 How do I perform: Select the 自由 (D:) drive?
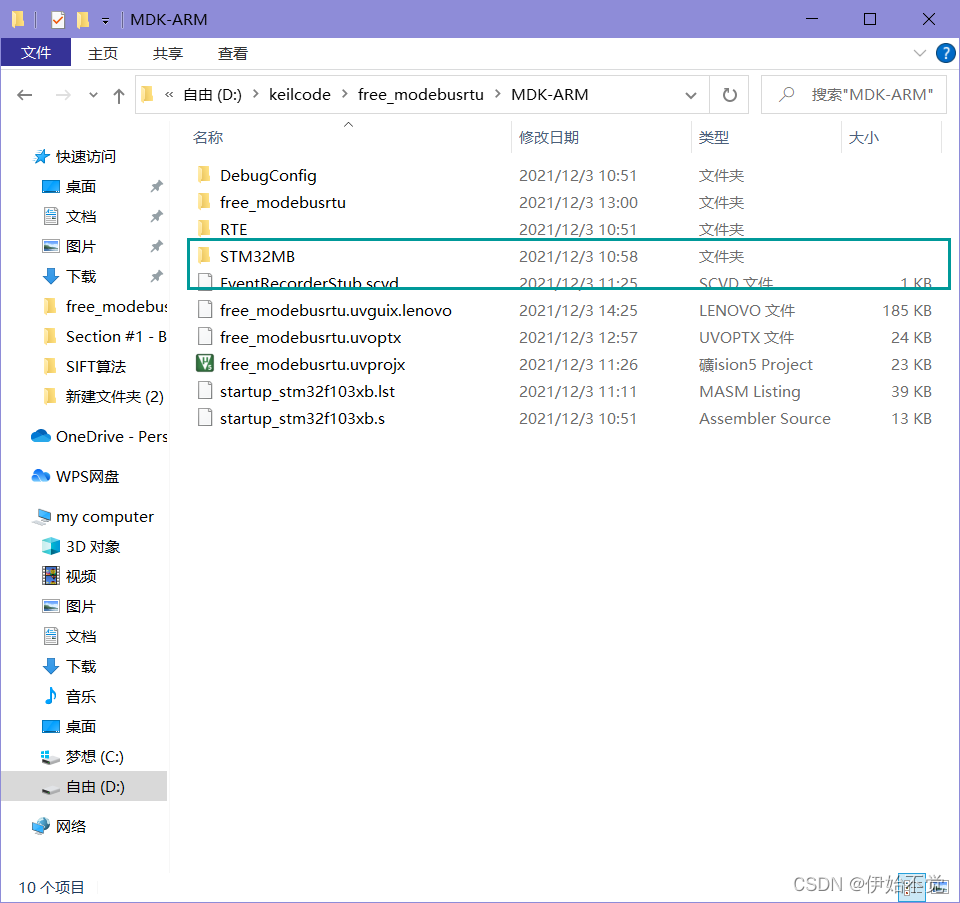[x=83, y=787]
